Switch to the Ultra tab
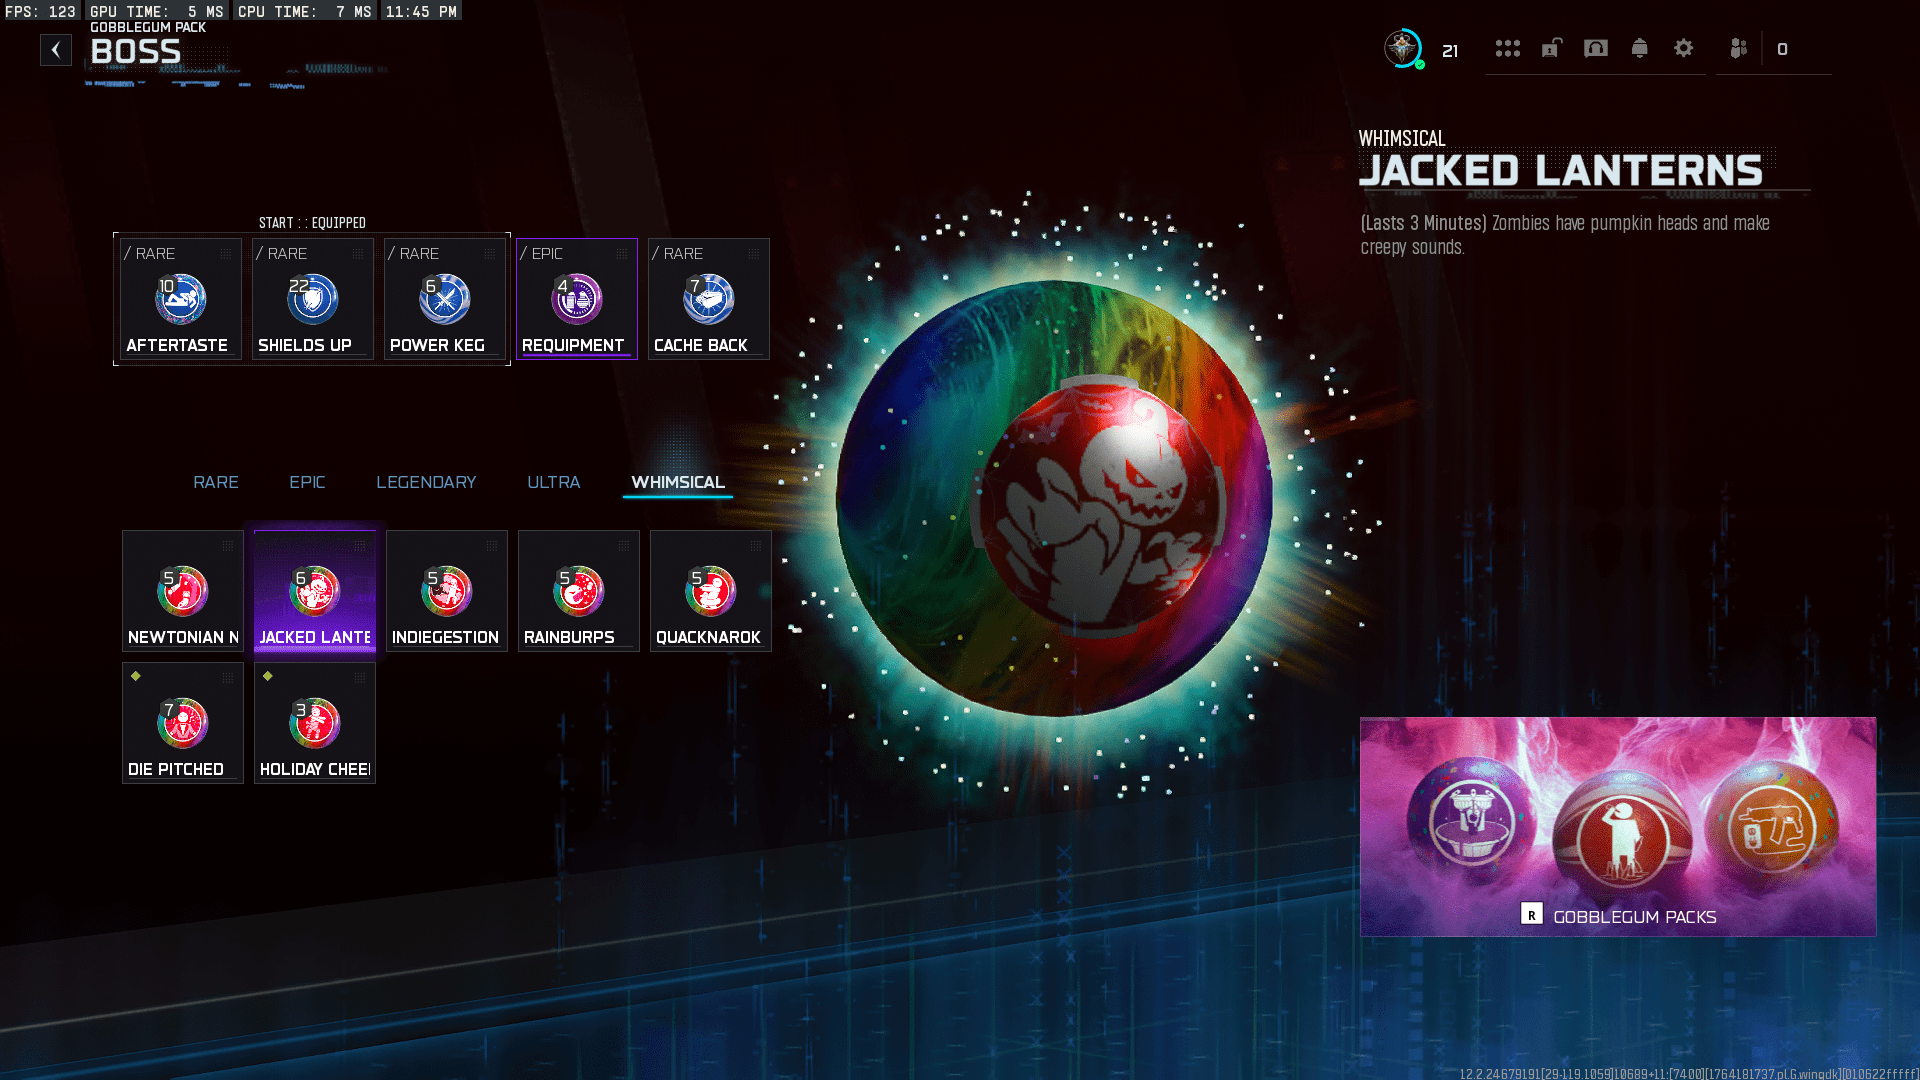 click(553, 482)
